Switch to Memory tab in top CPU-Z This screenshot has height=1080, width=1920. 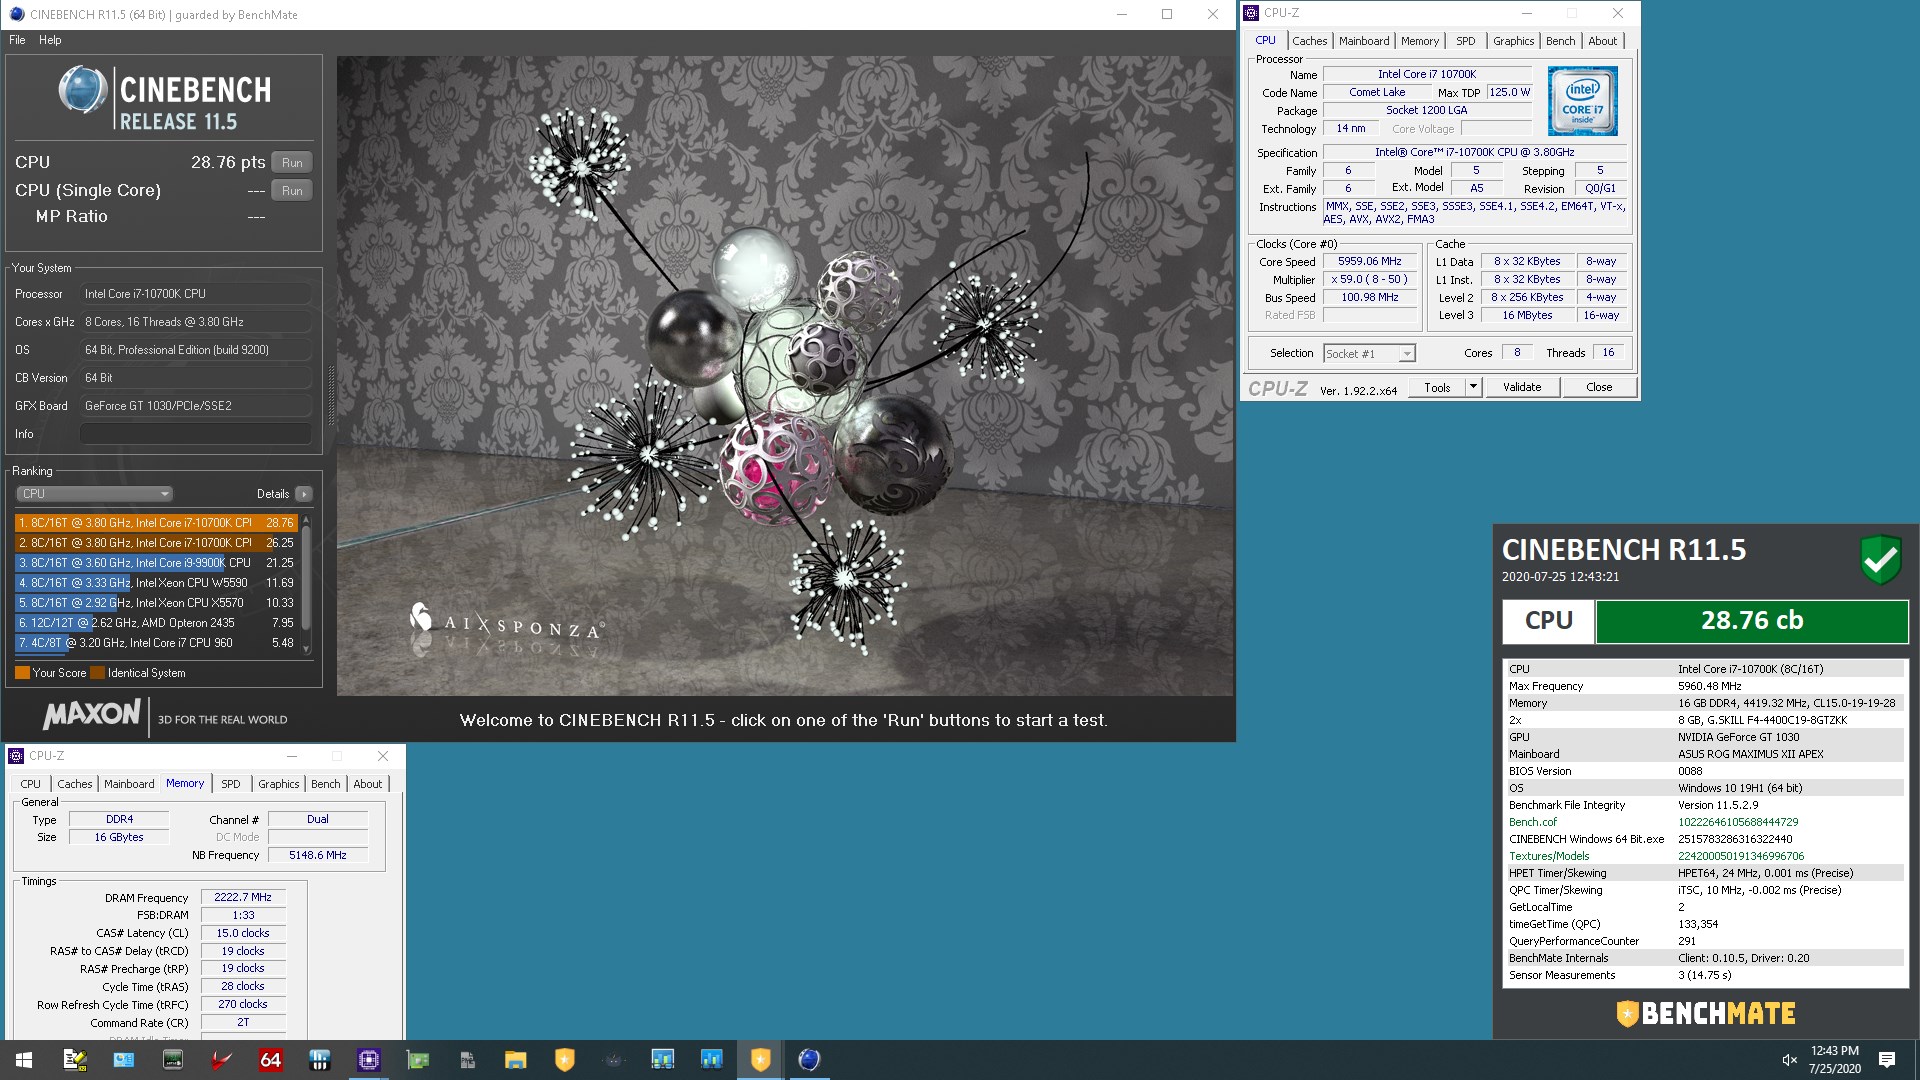point(1420,41)
